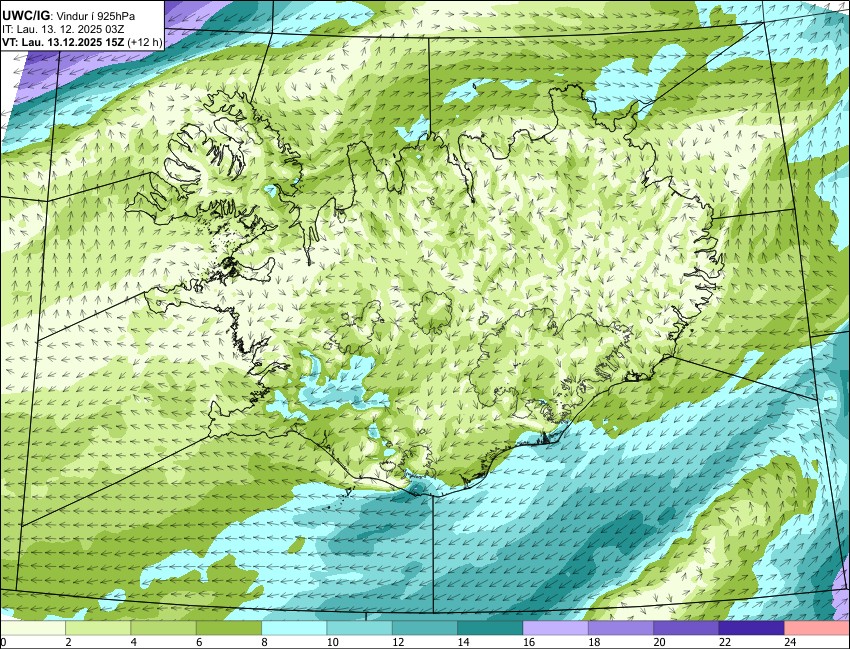Click the legend scale label '18'

click(x=594, y=642)
